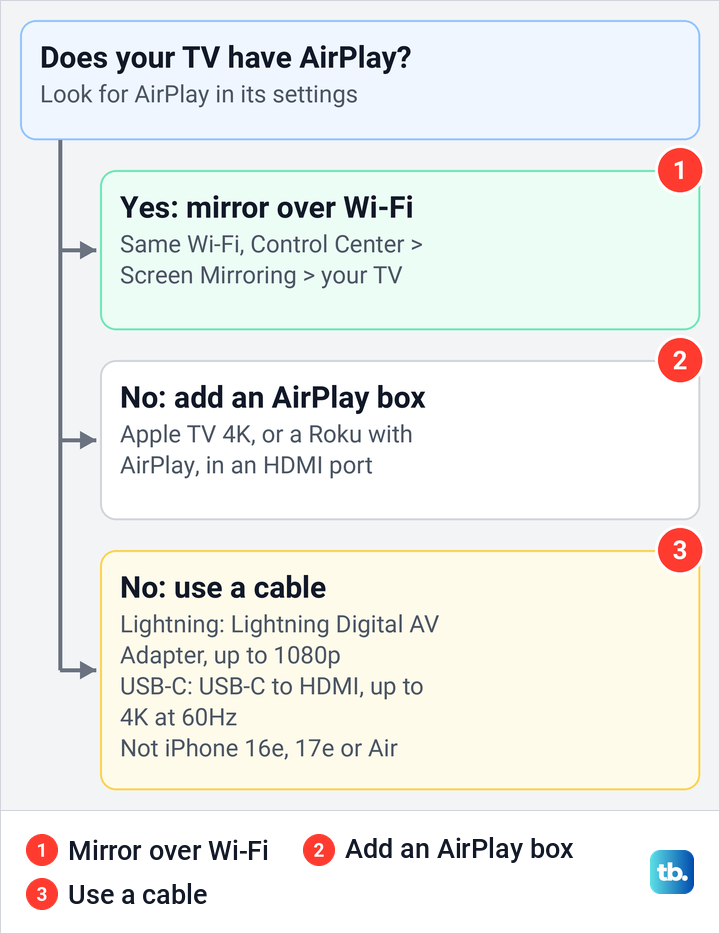720x934 pixels.
Task: Click the text "4K at 60Hz"
Action: click(x=179, y=717)
